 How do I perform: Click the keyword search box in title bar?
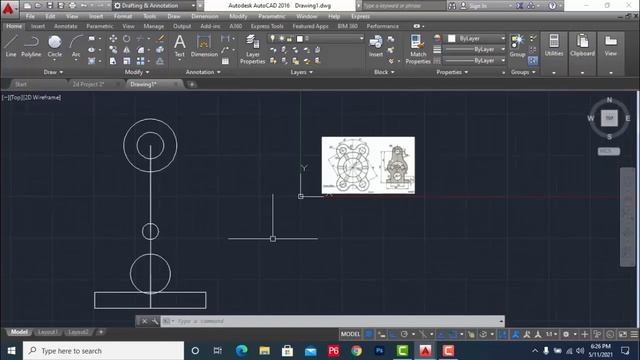[404, 6]
